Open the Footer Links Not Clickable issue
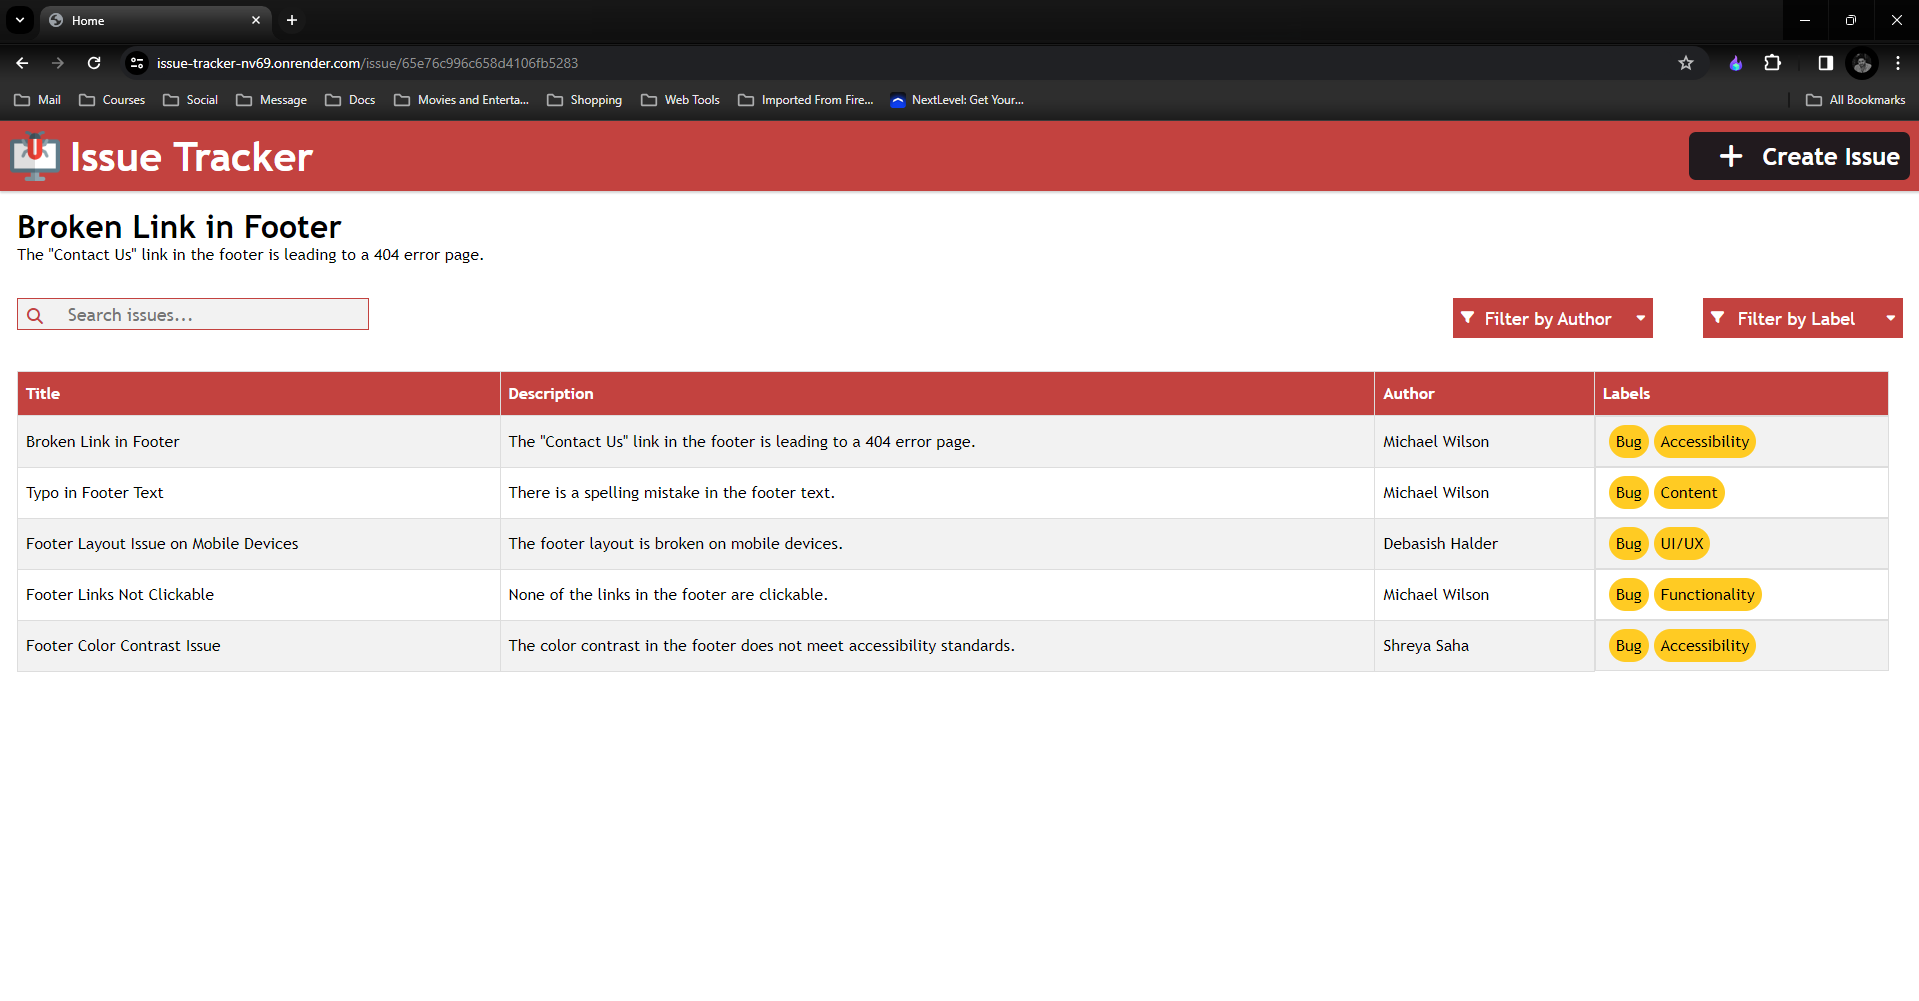 point(120,595)
